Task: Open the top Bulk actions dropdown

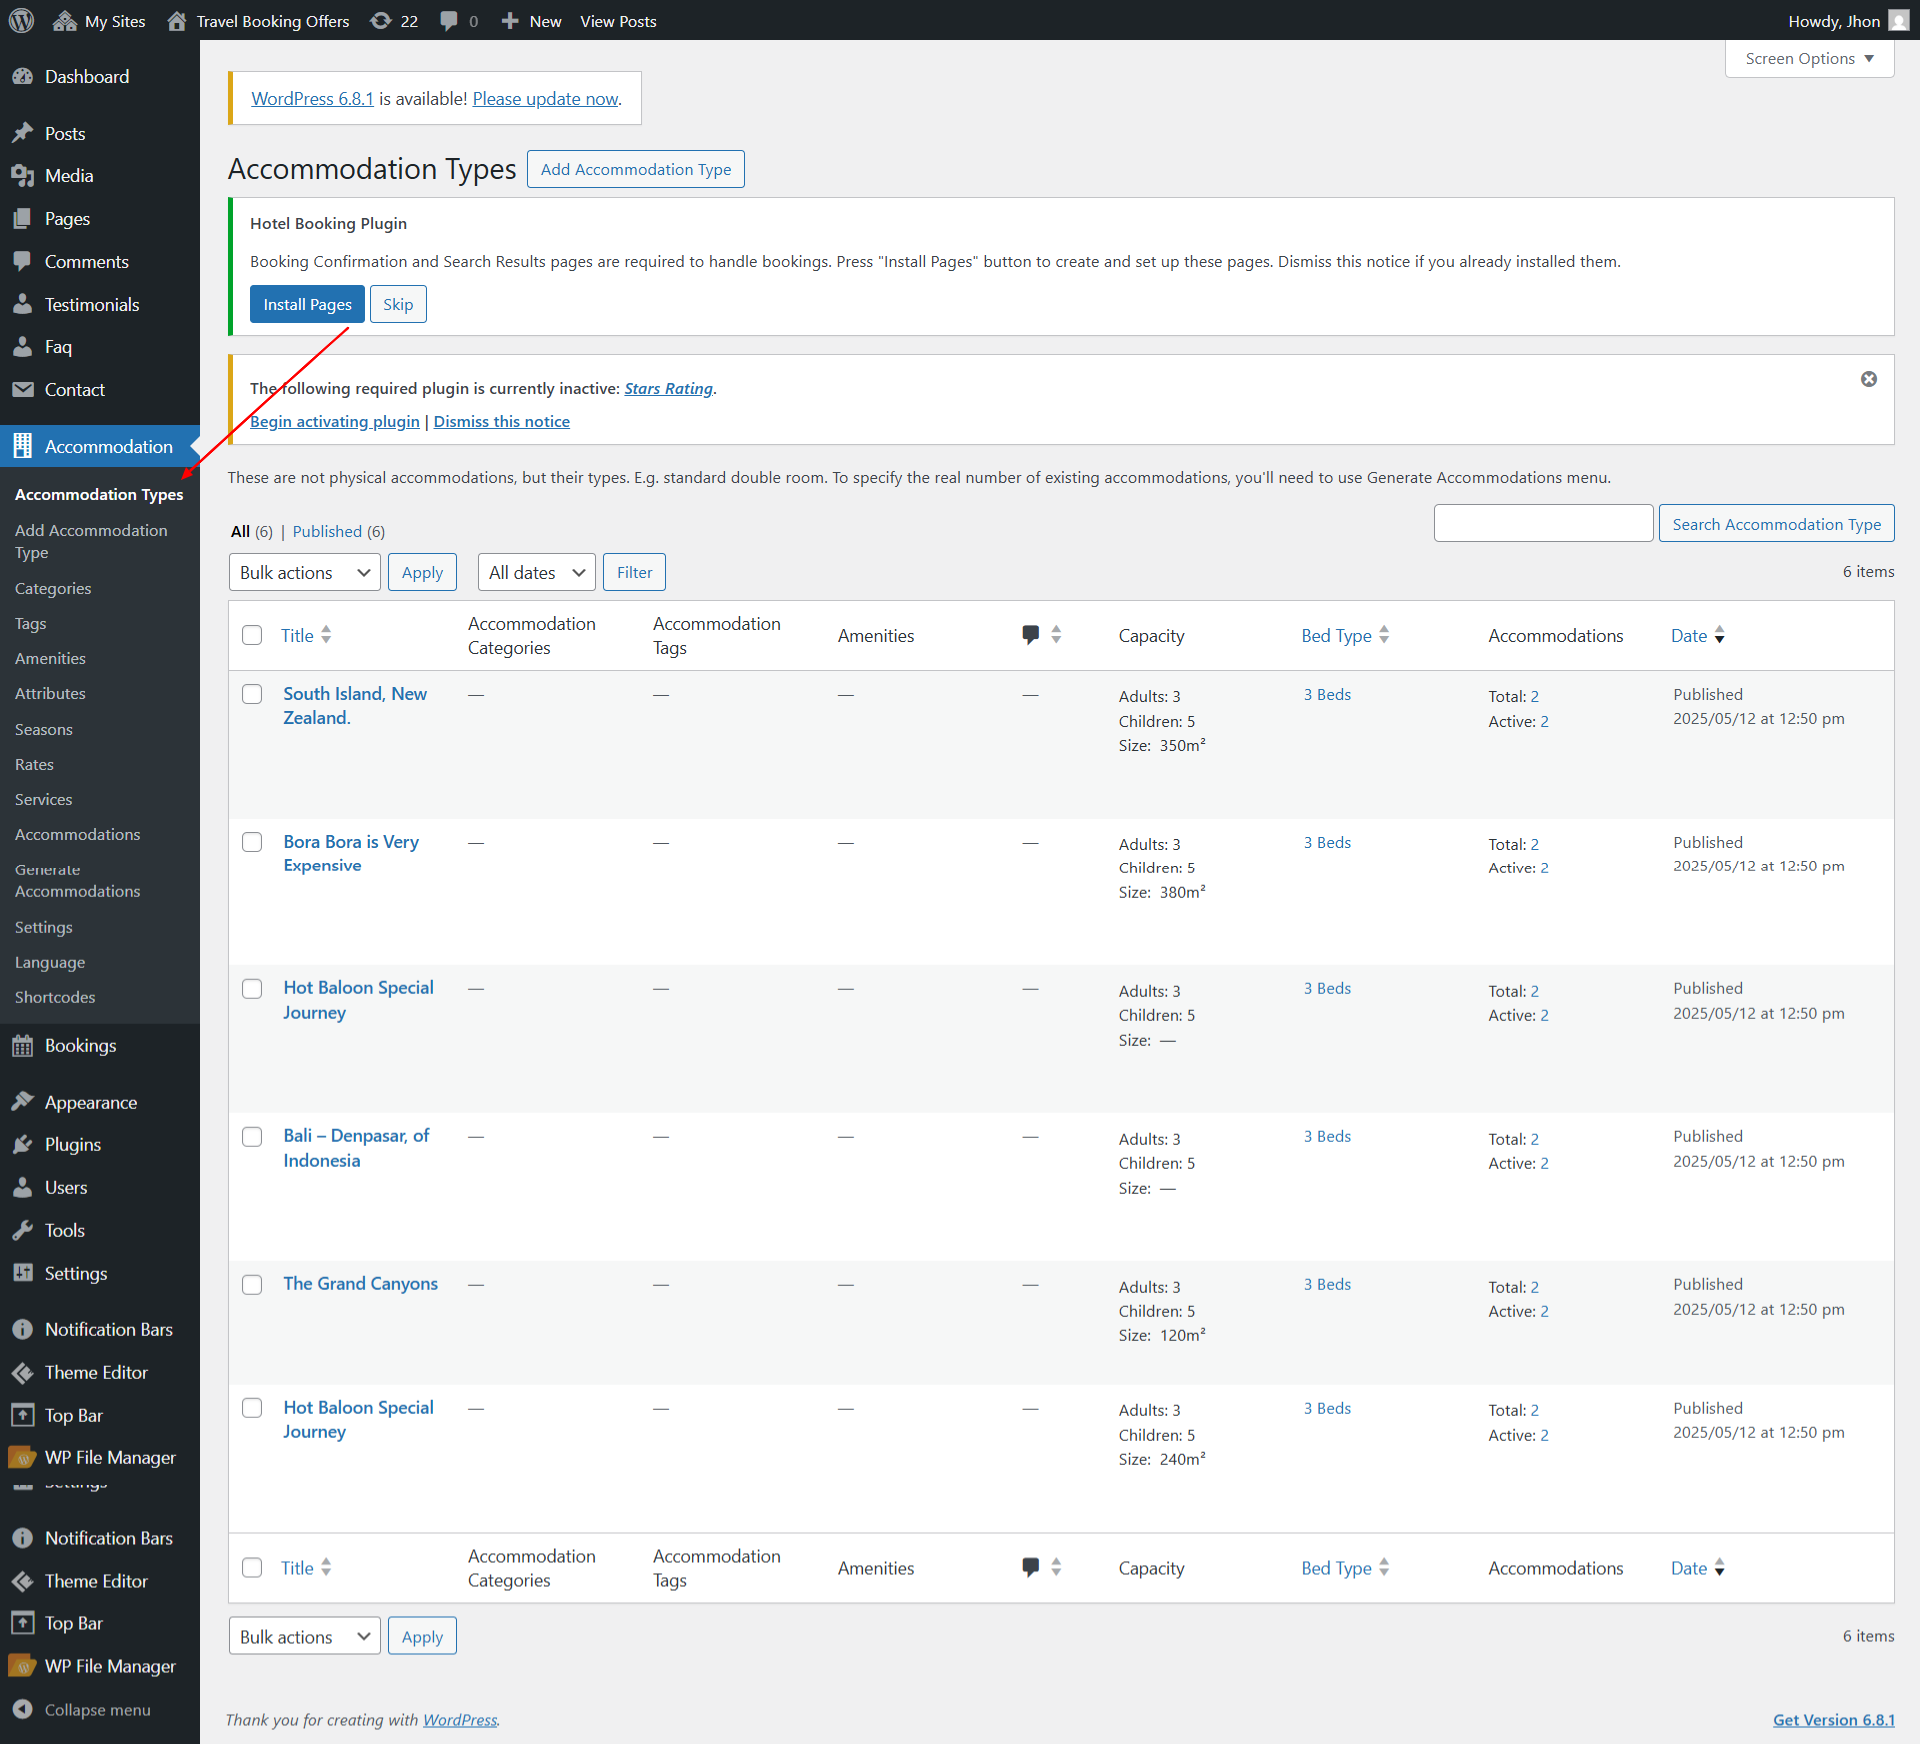Action: (304, 573)
